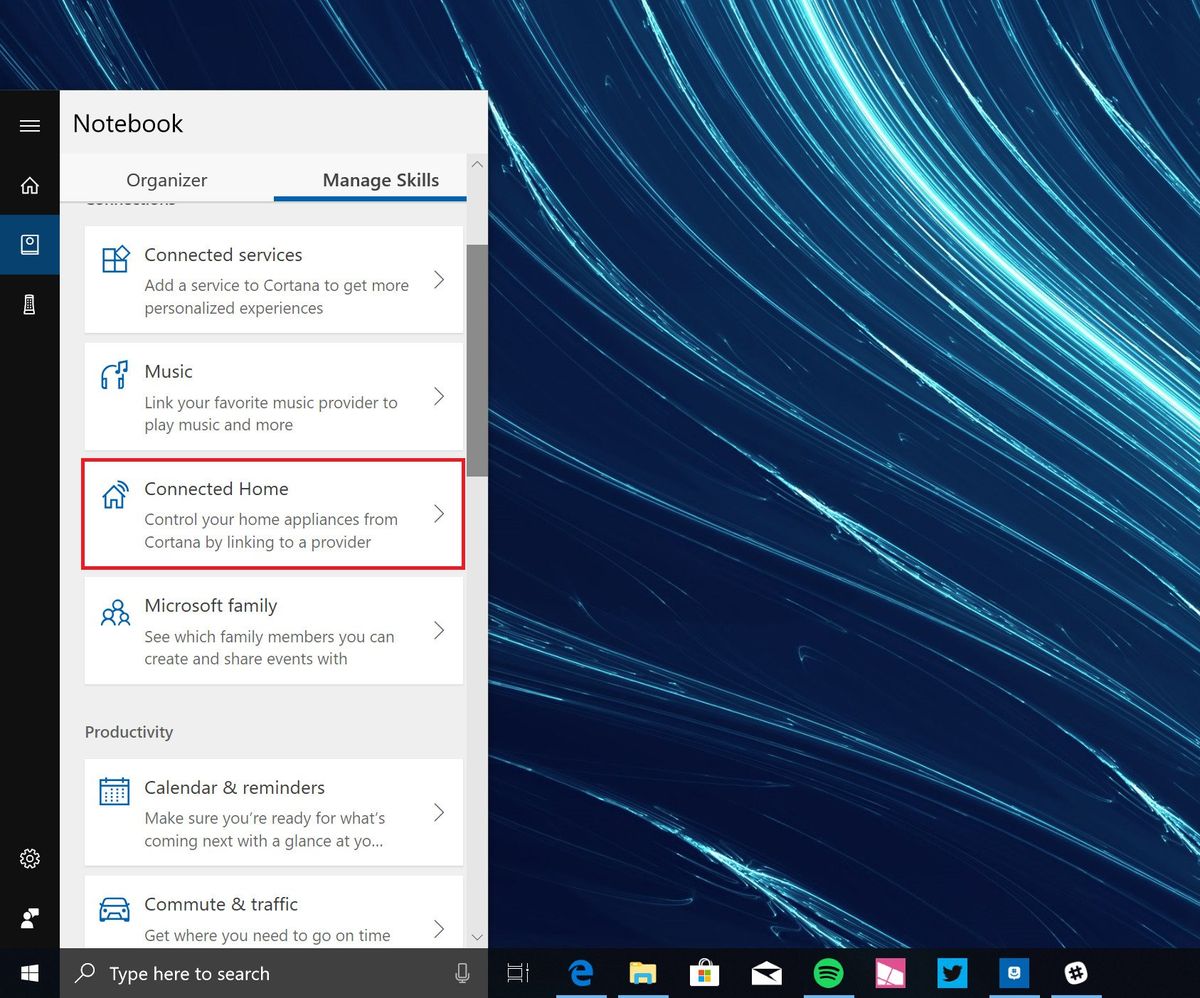Open Cortana Settings via the gear icon
This screenshot has width=1200, height=998.
coord(29,858)
